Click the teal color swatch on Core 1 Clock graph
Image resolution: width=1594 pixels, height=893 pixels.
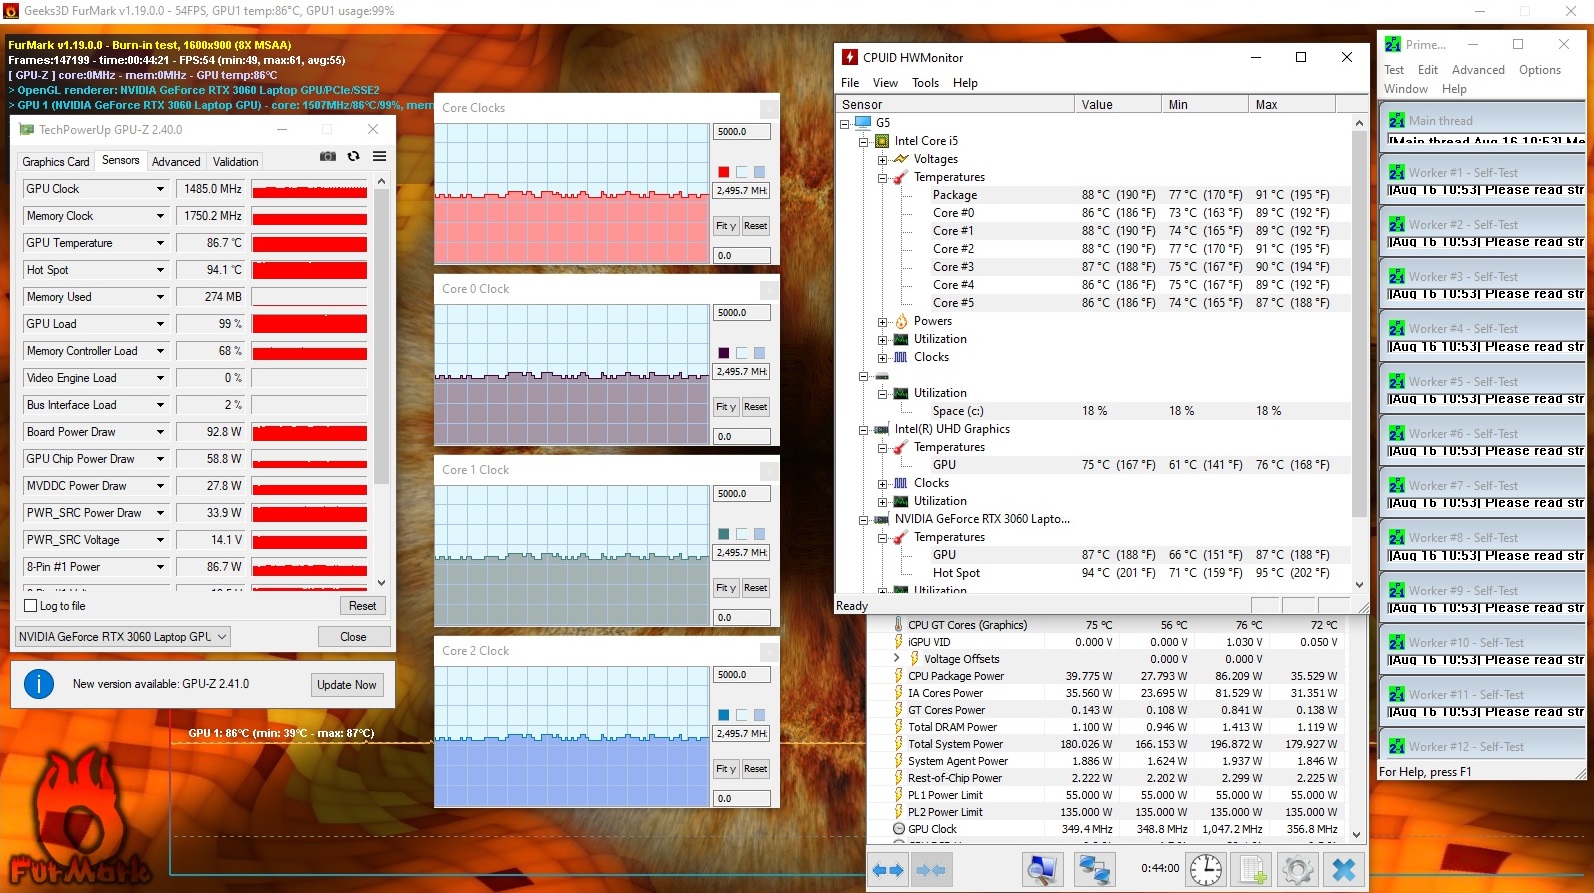click(724, 534)
